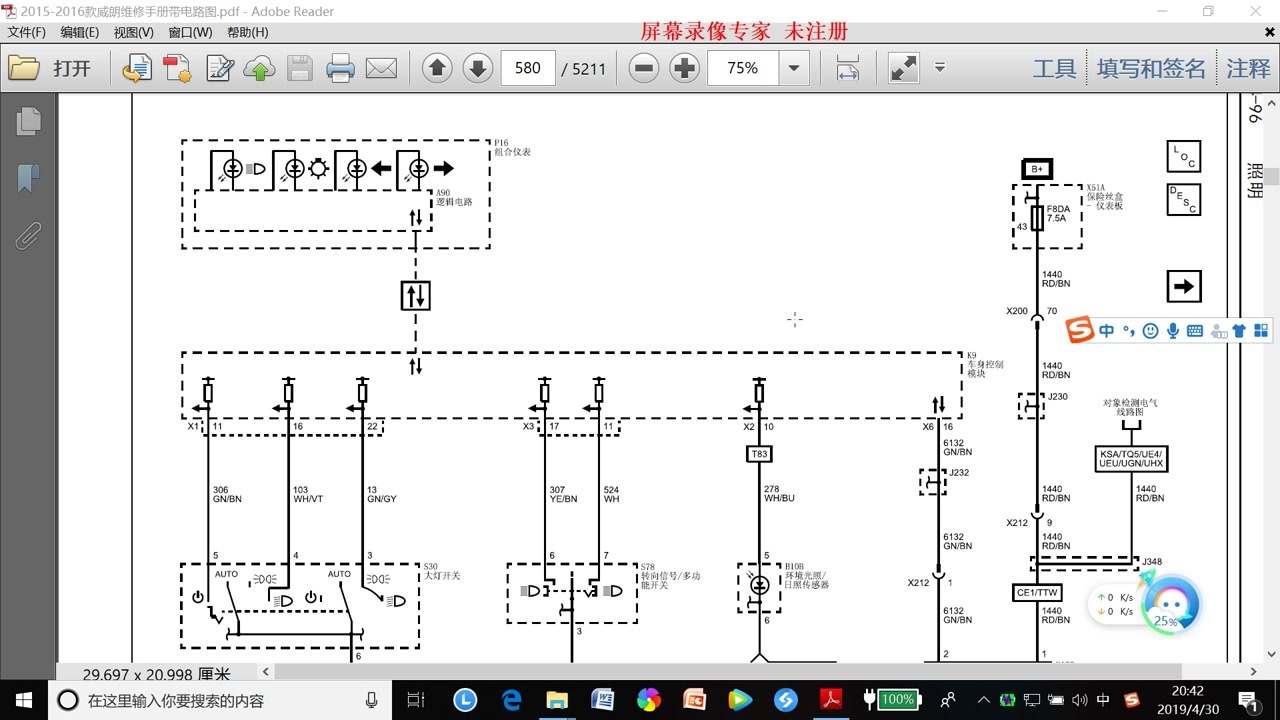Click the 打开 button label
The height and width of the screenshot is (720, 1280).
click(x=72, y=69)
